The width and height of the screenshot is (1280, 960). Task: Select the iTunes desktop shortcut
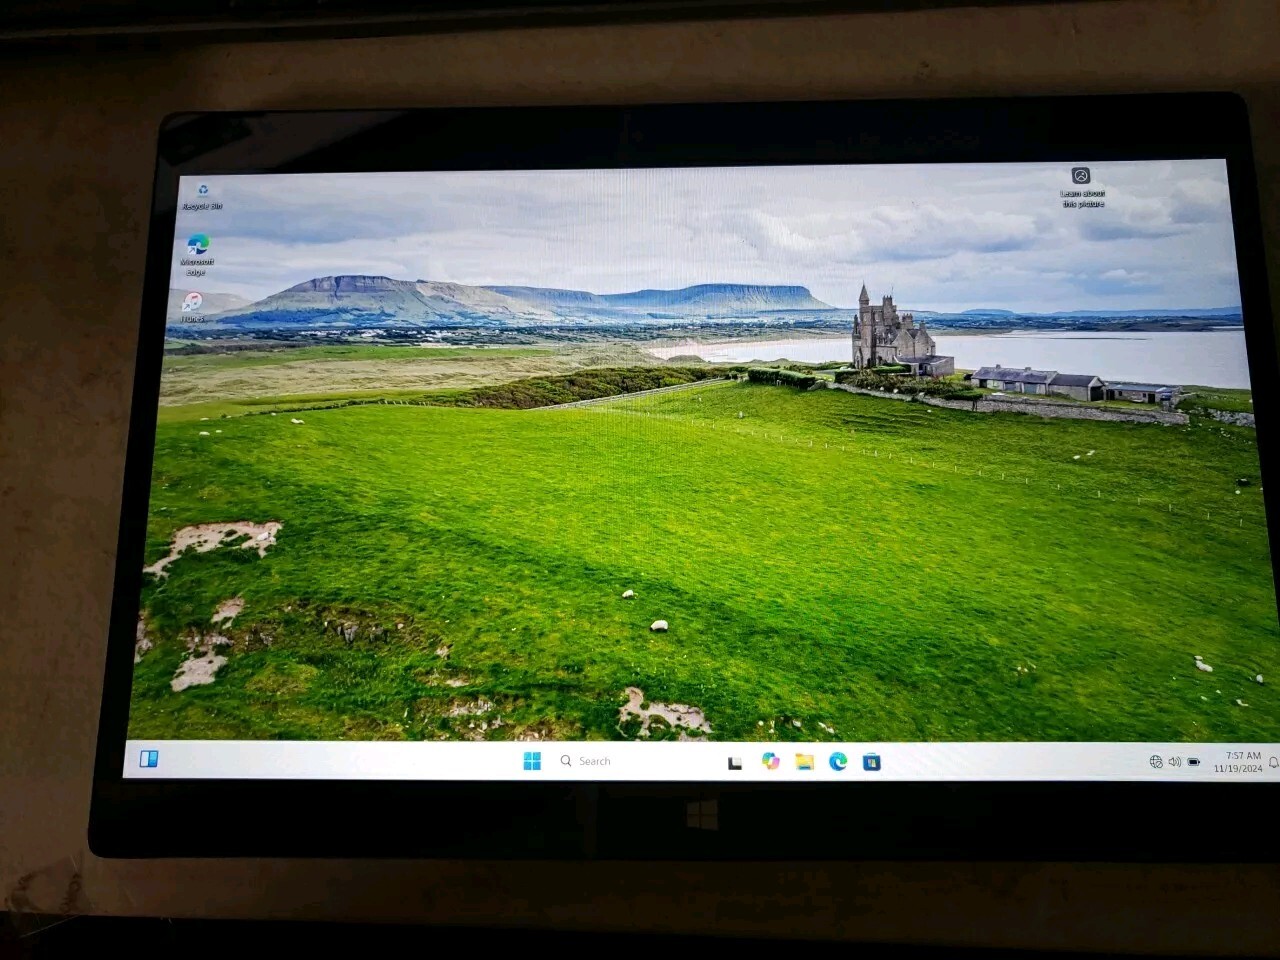coord(192,307)
